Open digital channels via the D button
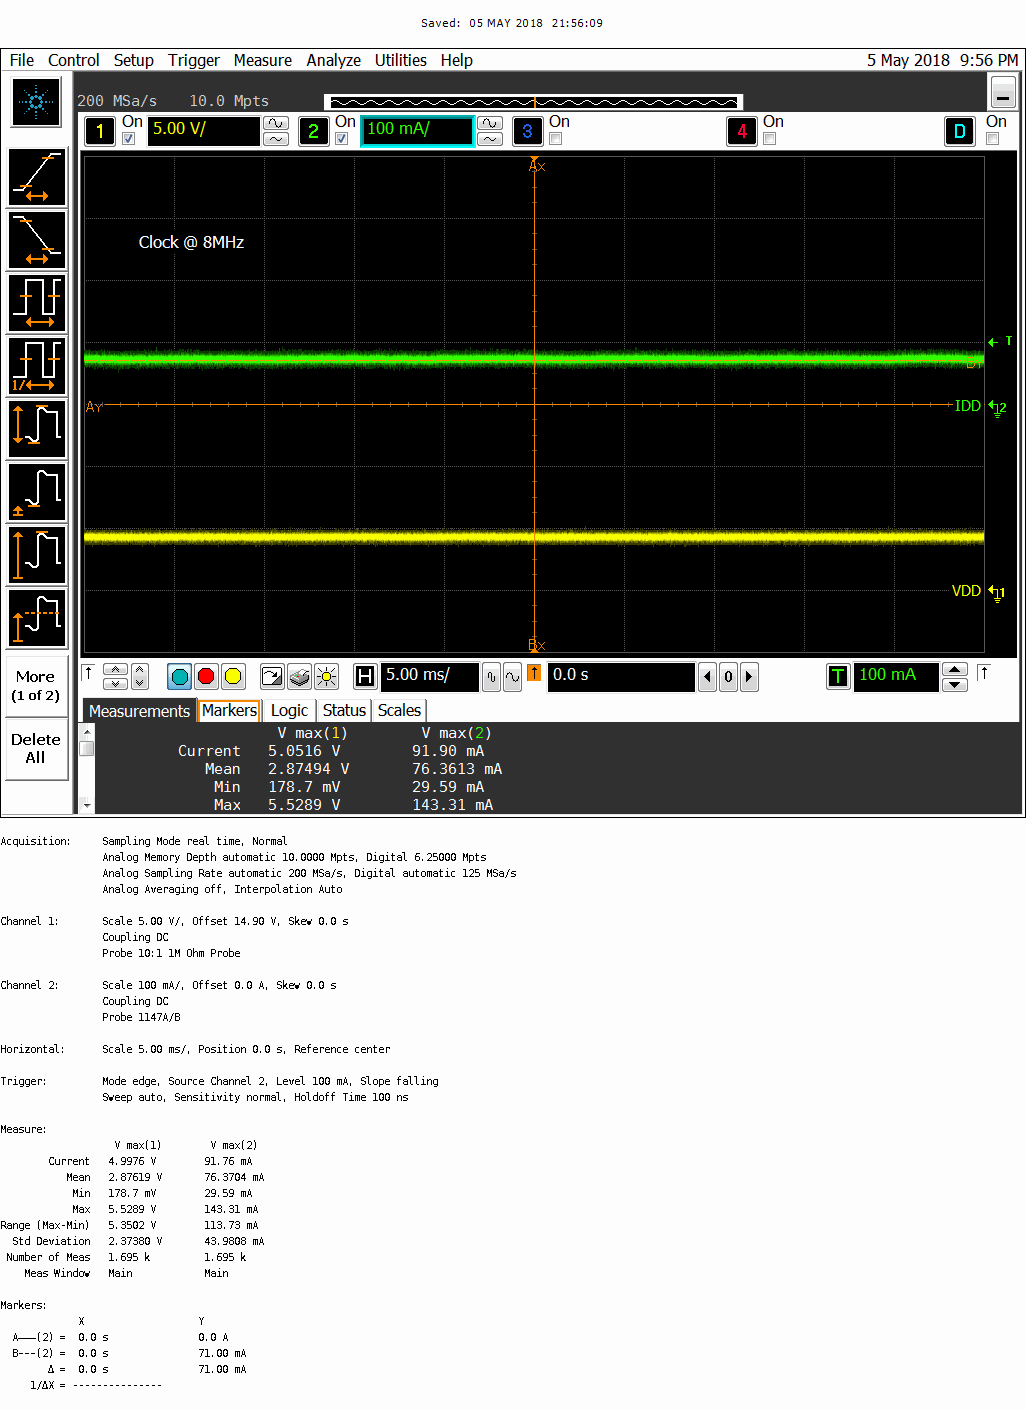Viewport: 1026px width, 1410px height. (x=960, y=131)
